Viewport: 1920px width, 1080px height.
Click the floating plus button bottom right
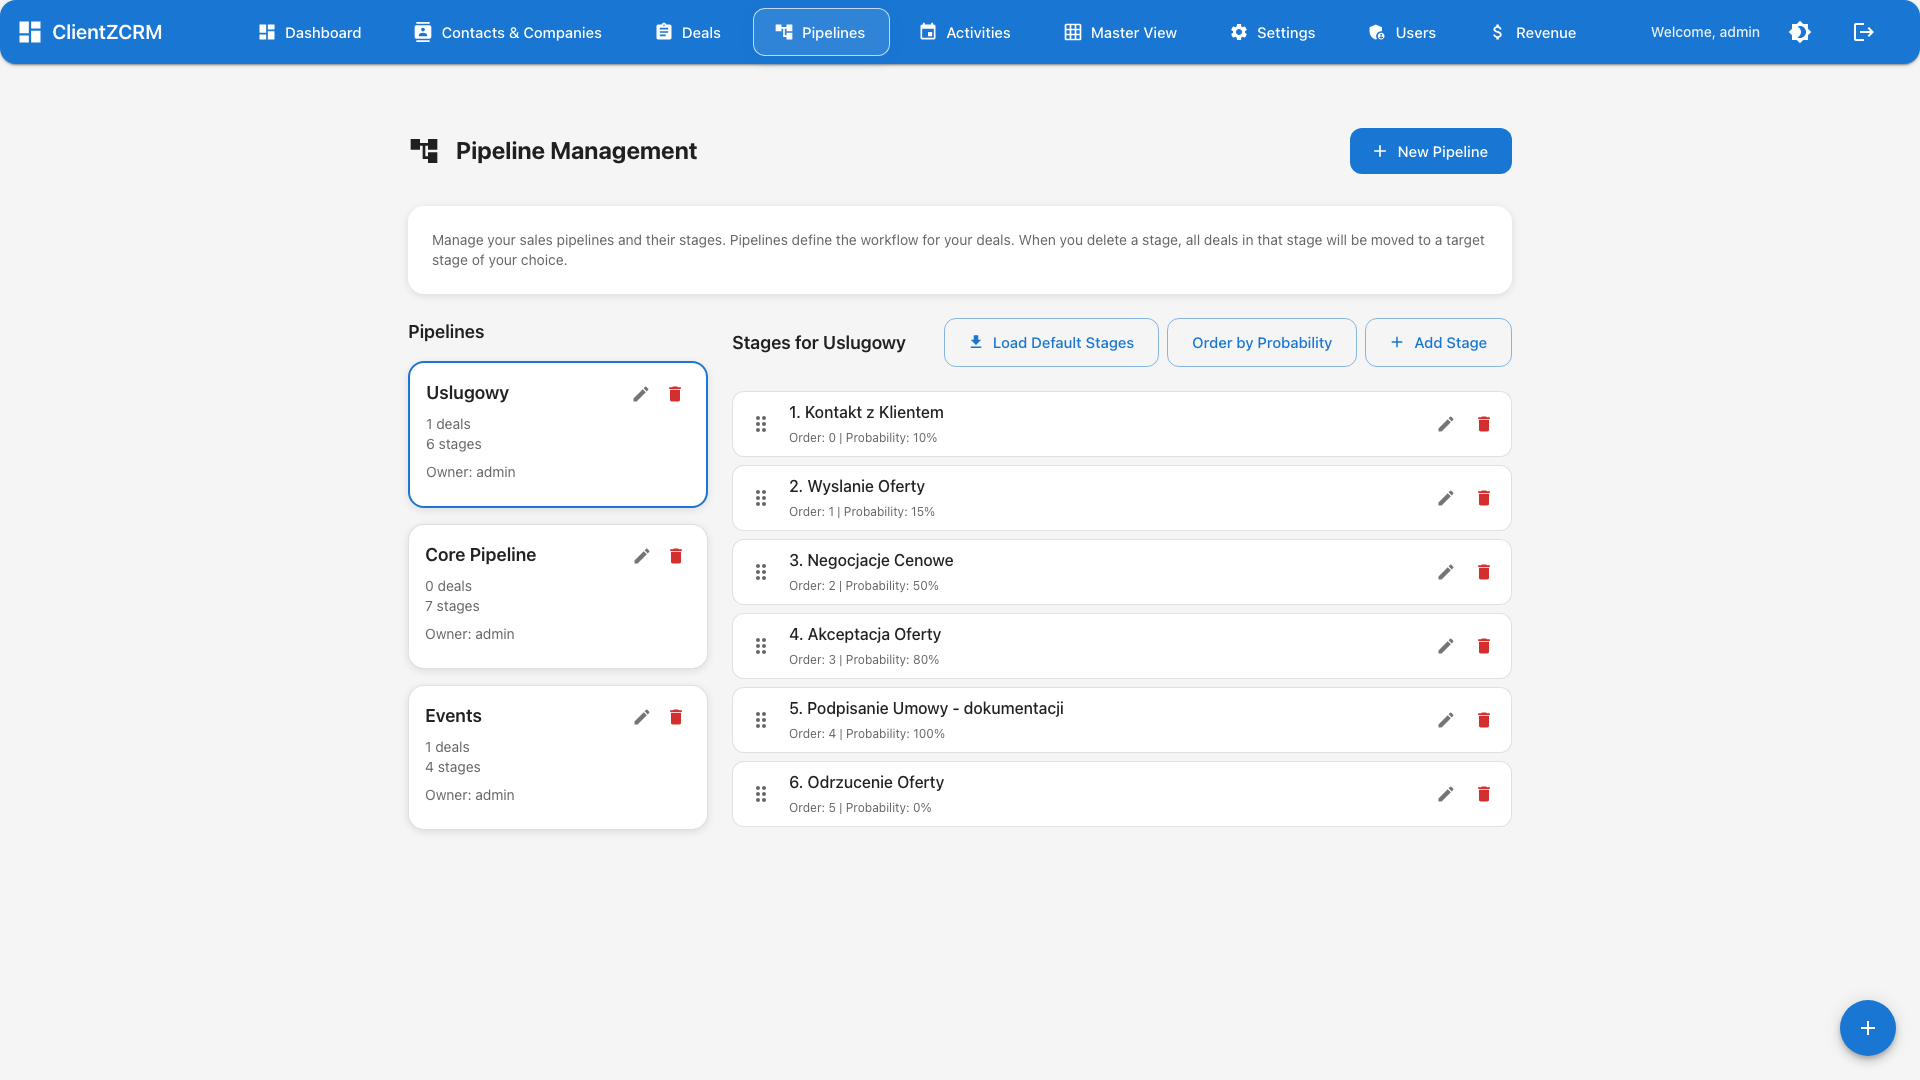1868,1028
